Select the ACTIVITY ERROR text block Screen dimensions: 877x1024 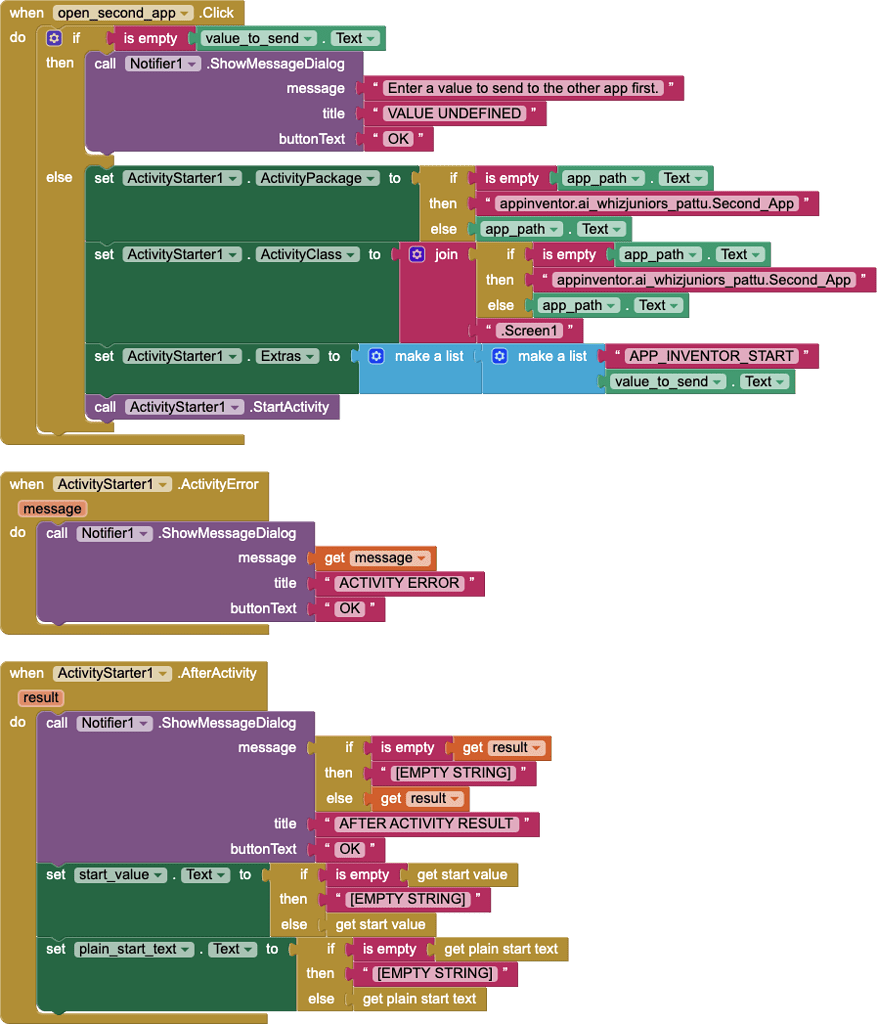coord(398,583)
